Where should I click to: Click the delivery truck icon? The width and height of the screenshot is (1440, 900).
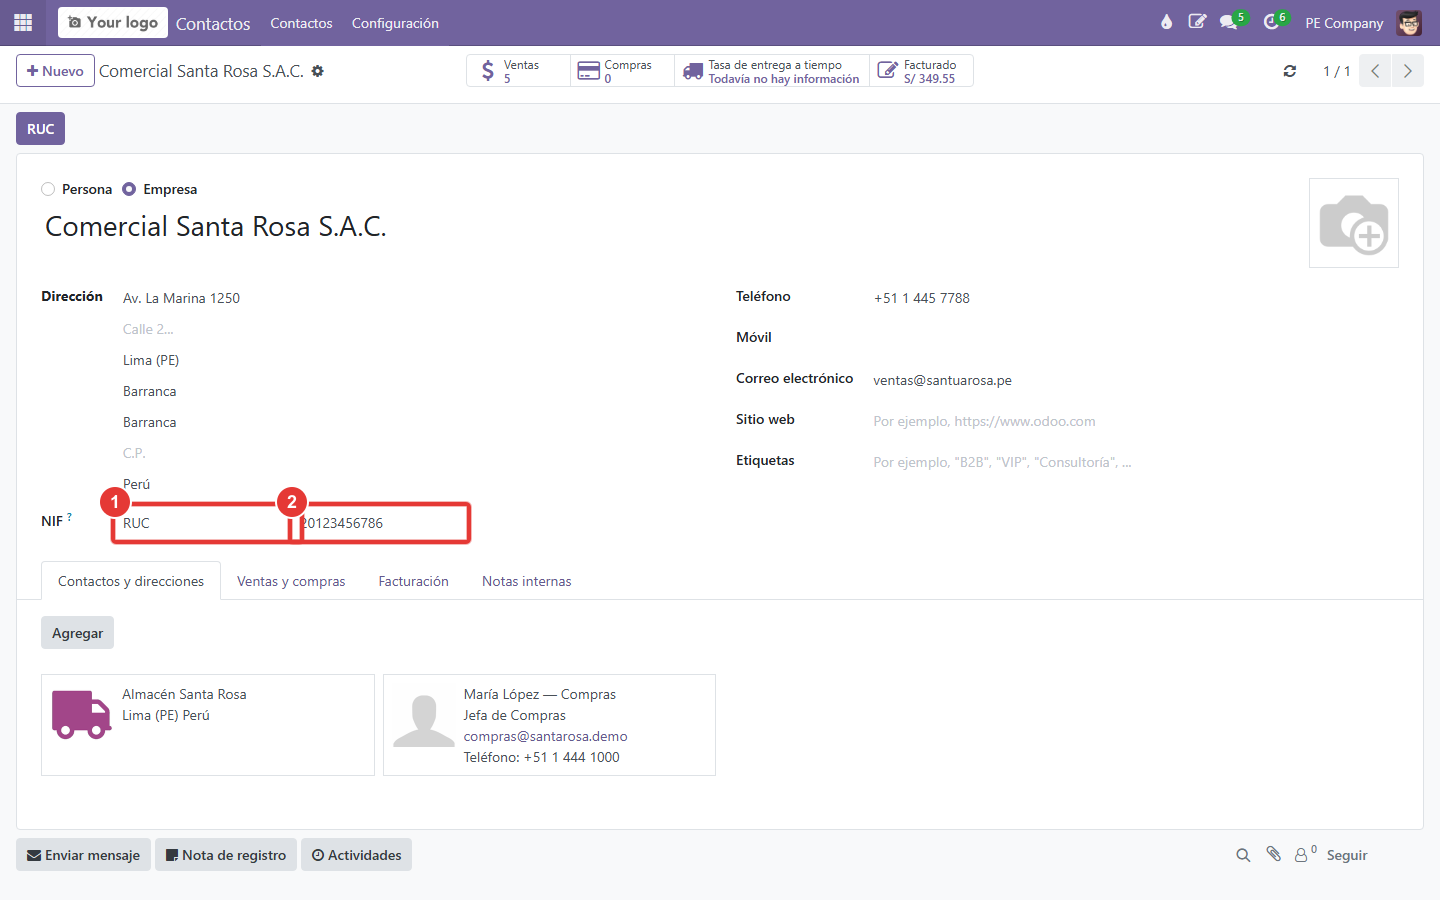pos(81,714)
